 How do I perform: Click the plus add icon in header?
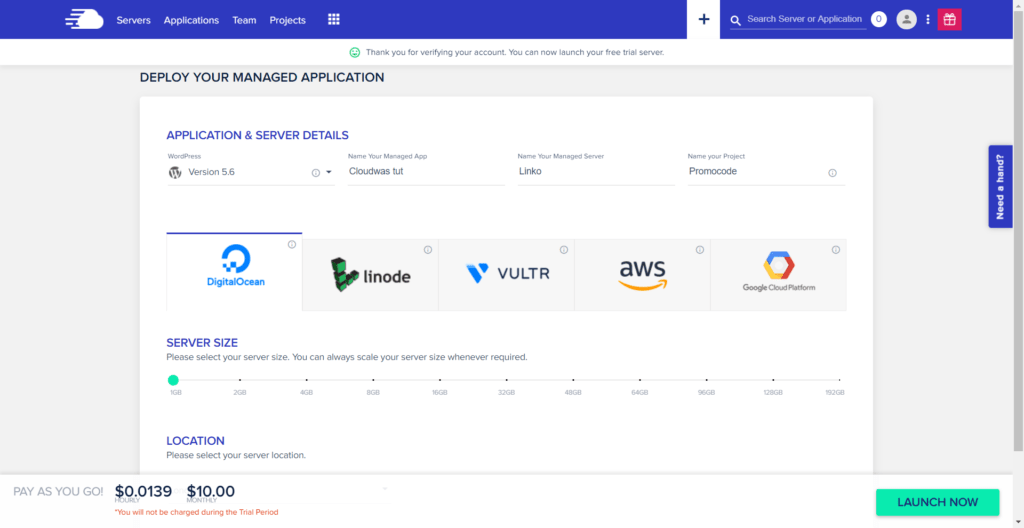click(x=704, y=19)
